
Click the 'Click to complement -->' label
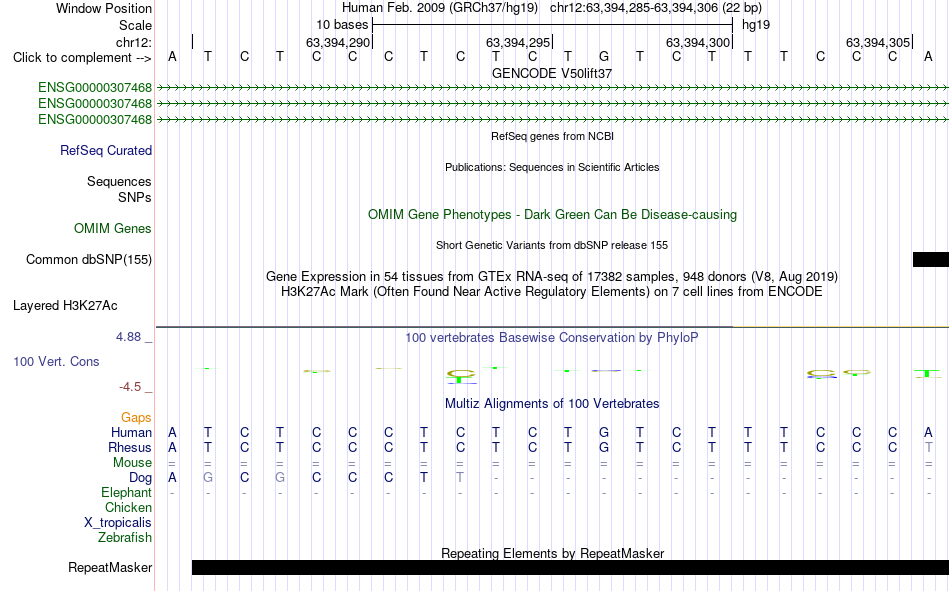pos(82,58)
